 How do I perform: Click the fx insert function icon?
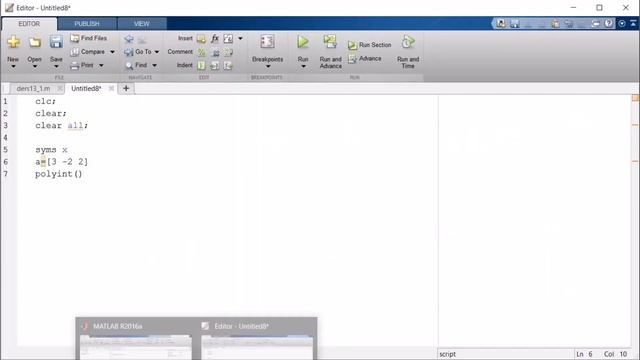(215, 39)
